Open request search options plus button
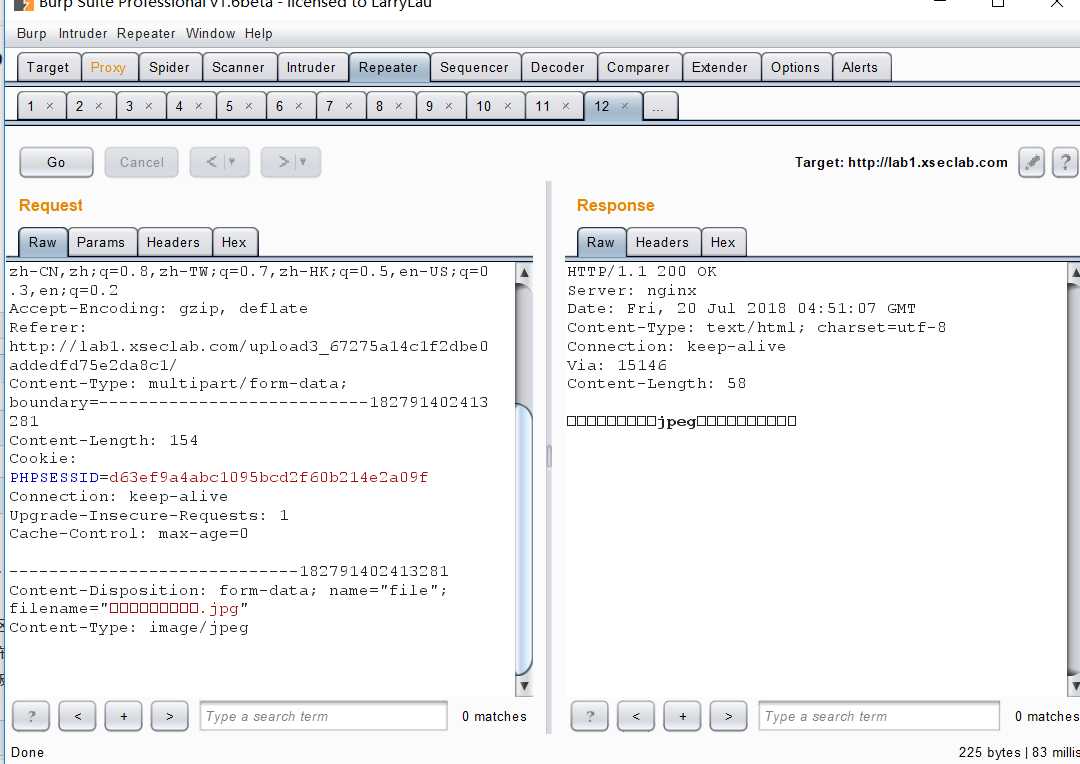This screenshot has height=764, width=1080. (x=123, y=716)
